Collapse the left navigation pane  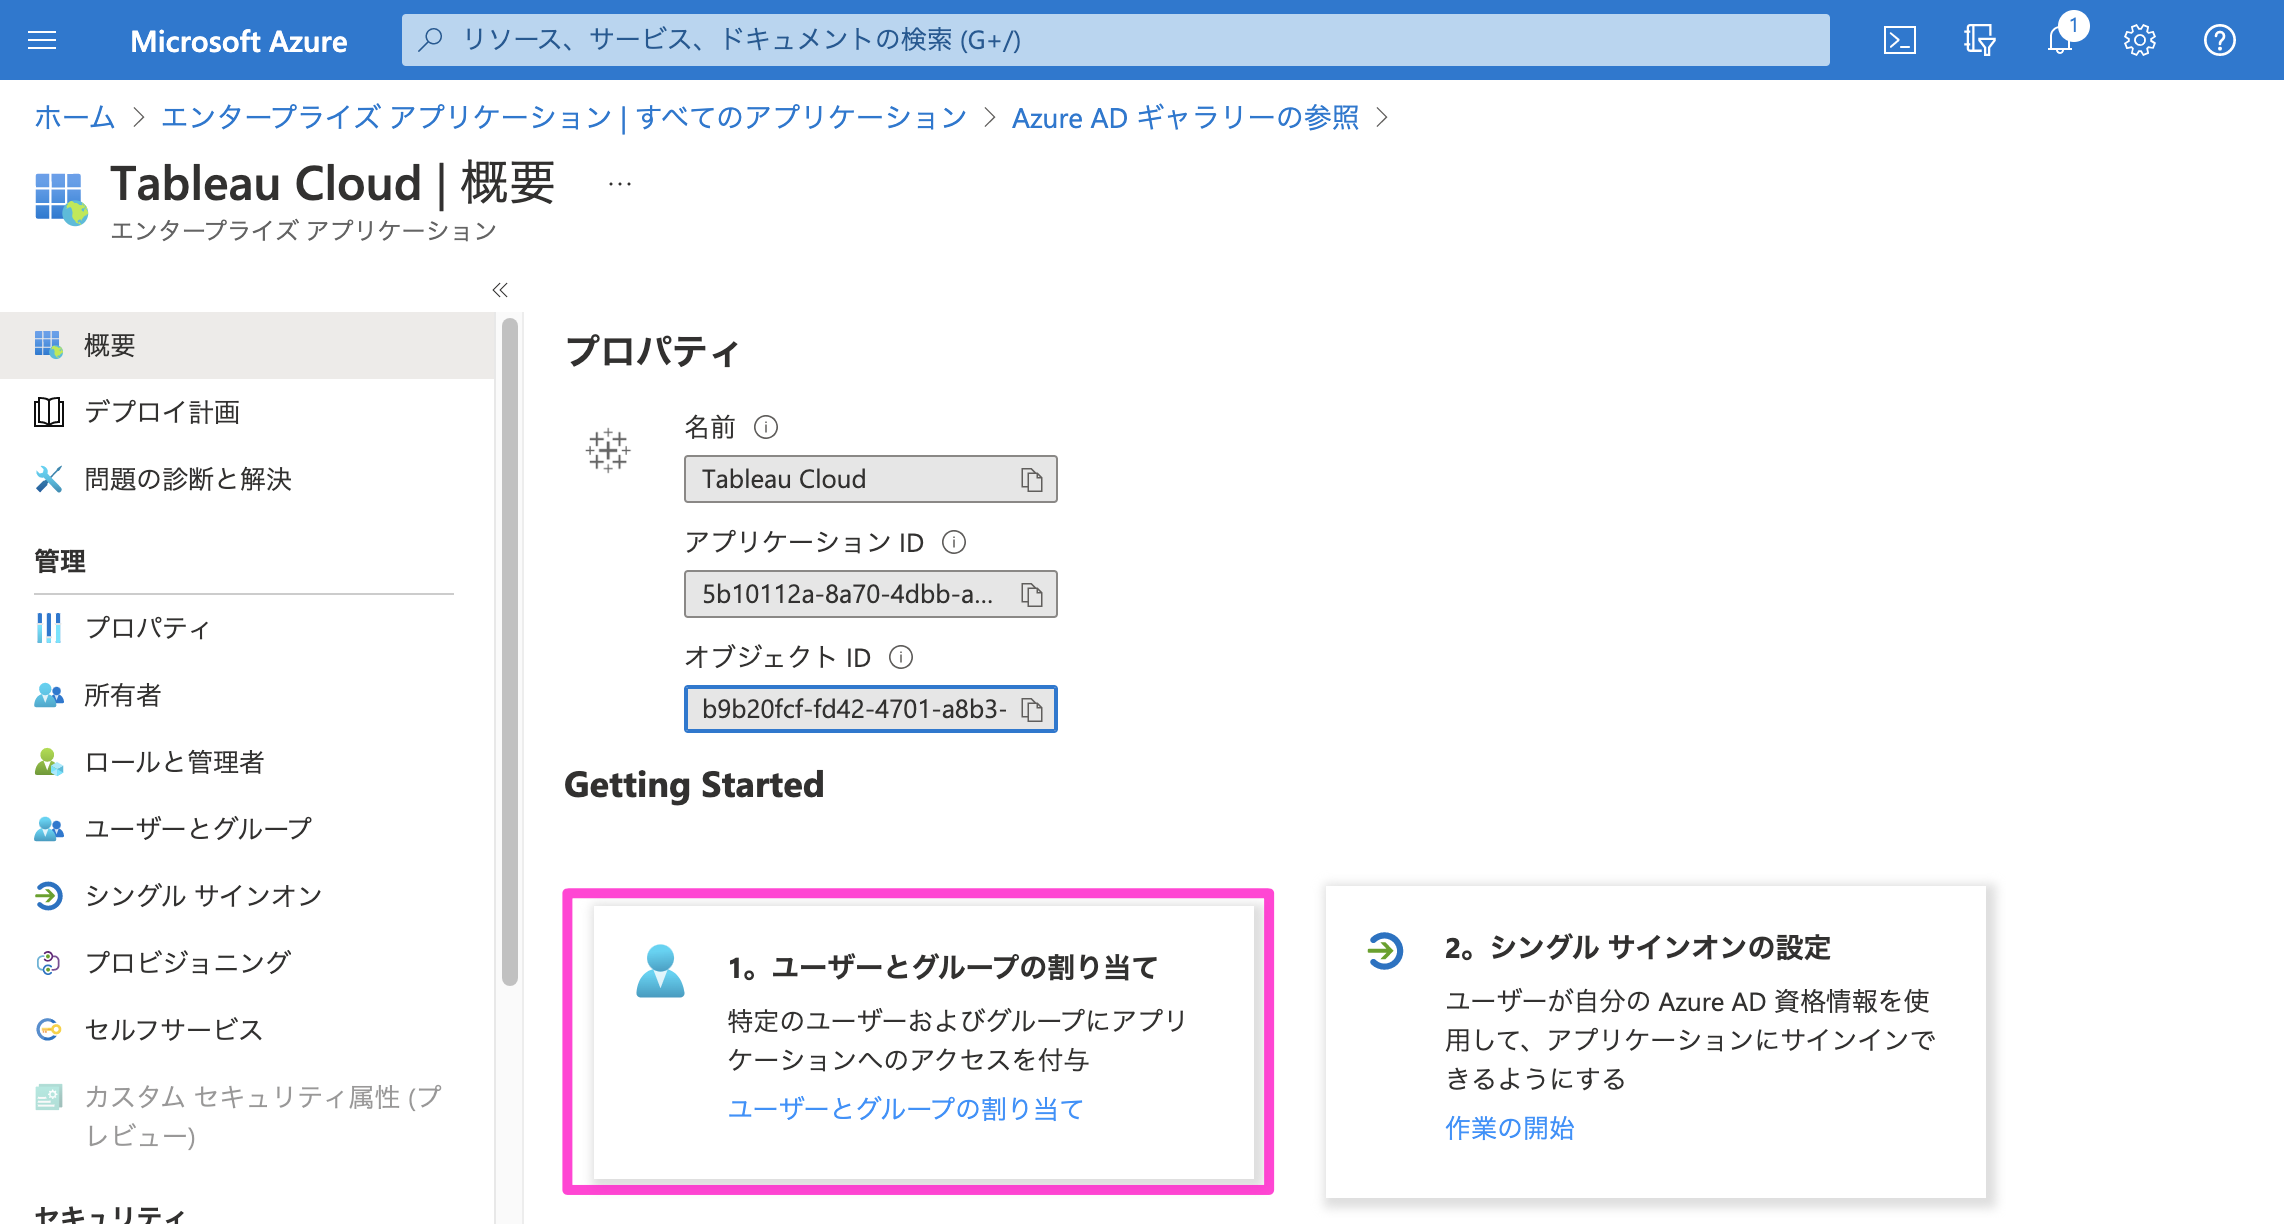coord(500,290)
